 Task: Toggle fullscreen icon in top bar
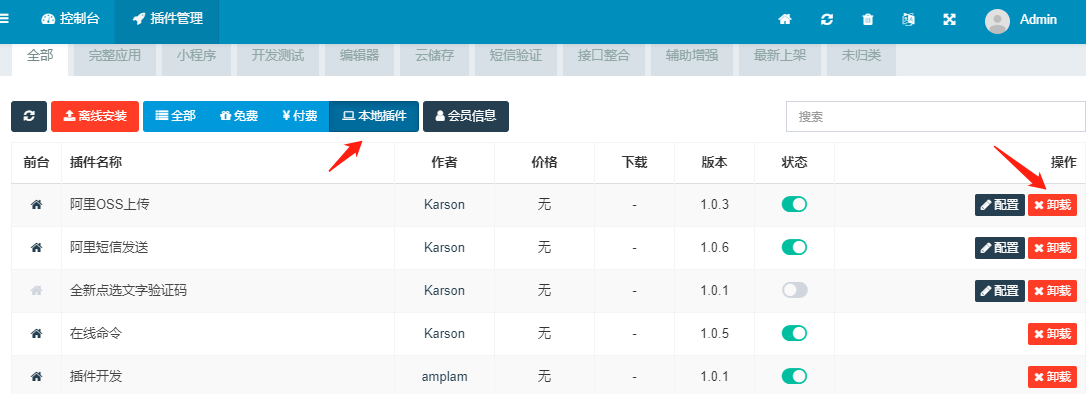(x=950, y=19)
